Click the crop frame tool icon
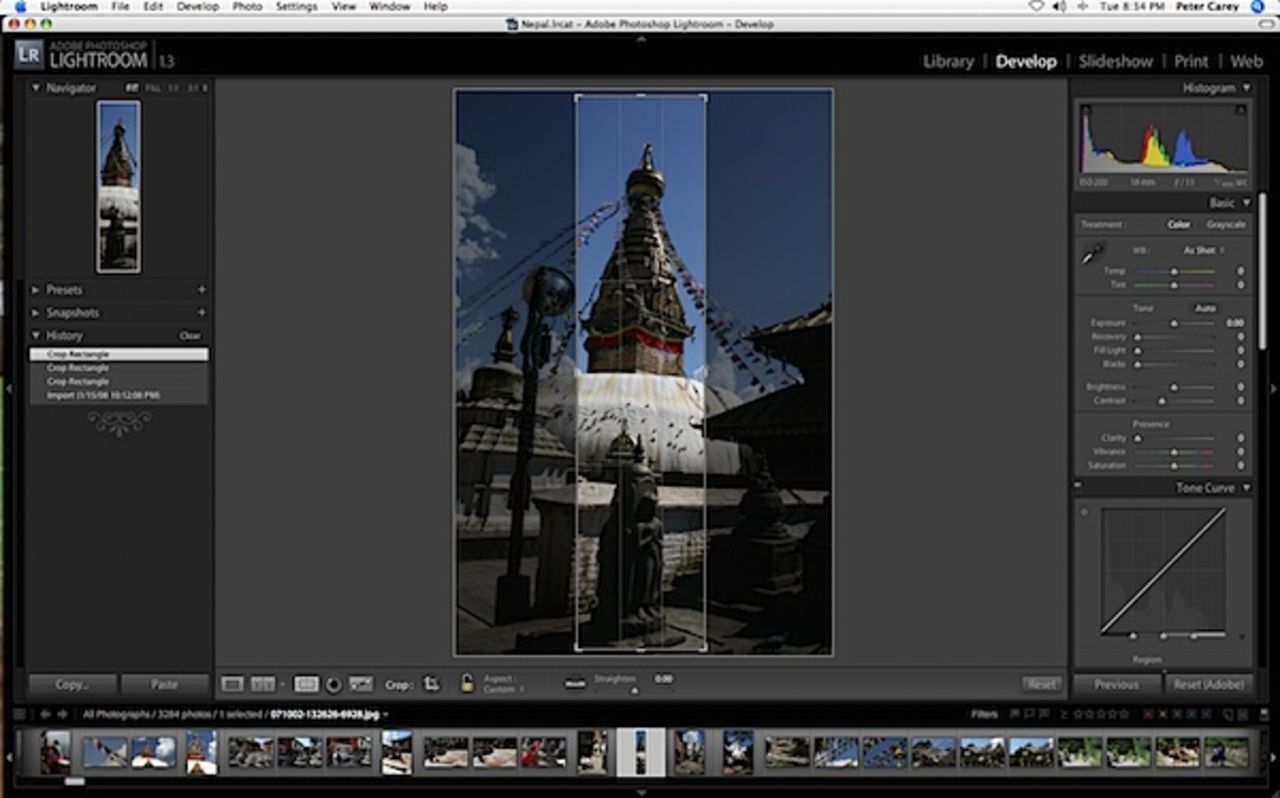 tap(431, 684)
